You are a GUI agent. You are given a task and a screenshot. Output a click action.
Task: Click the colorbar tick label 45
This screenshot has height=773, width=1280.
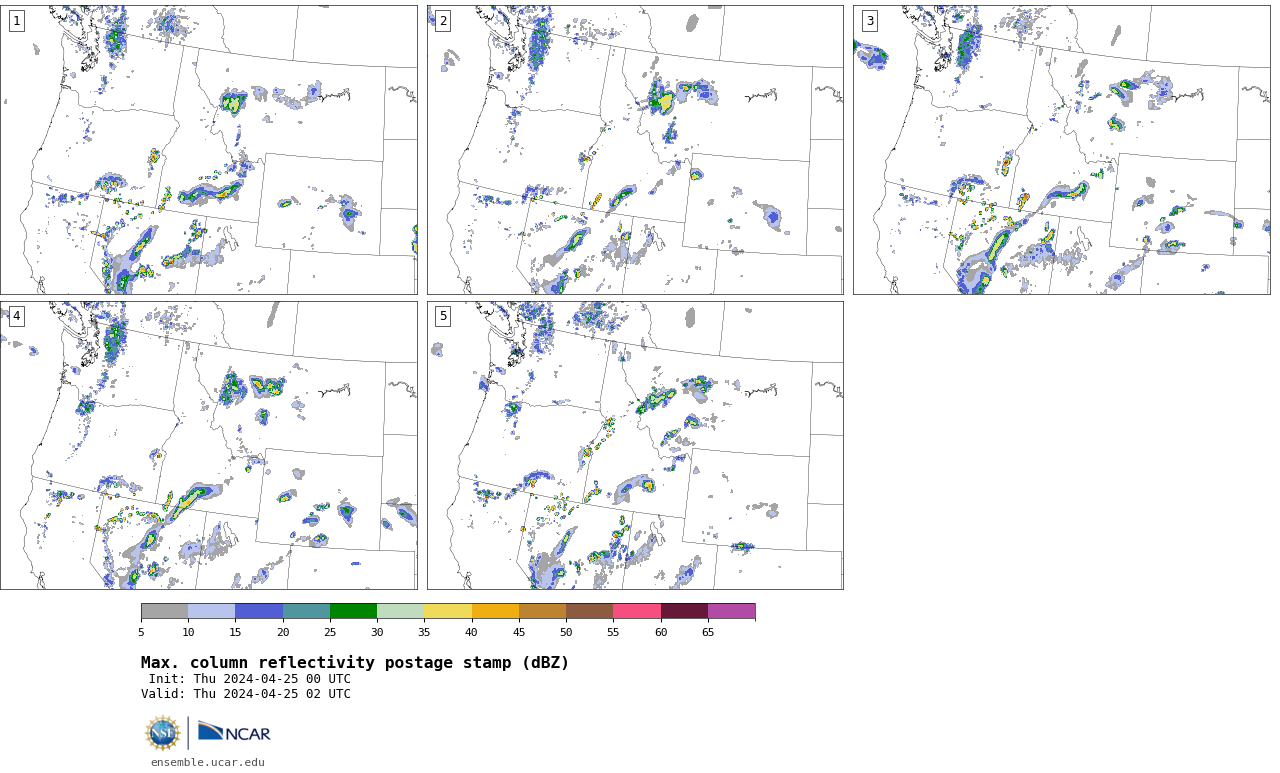[519, 632]
